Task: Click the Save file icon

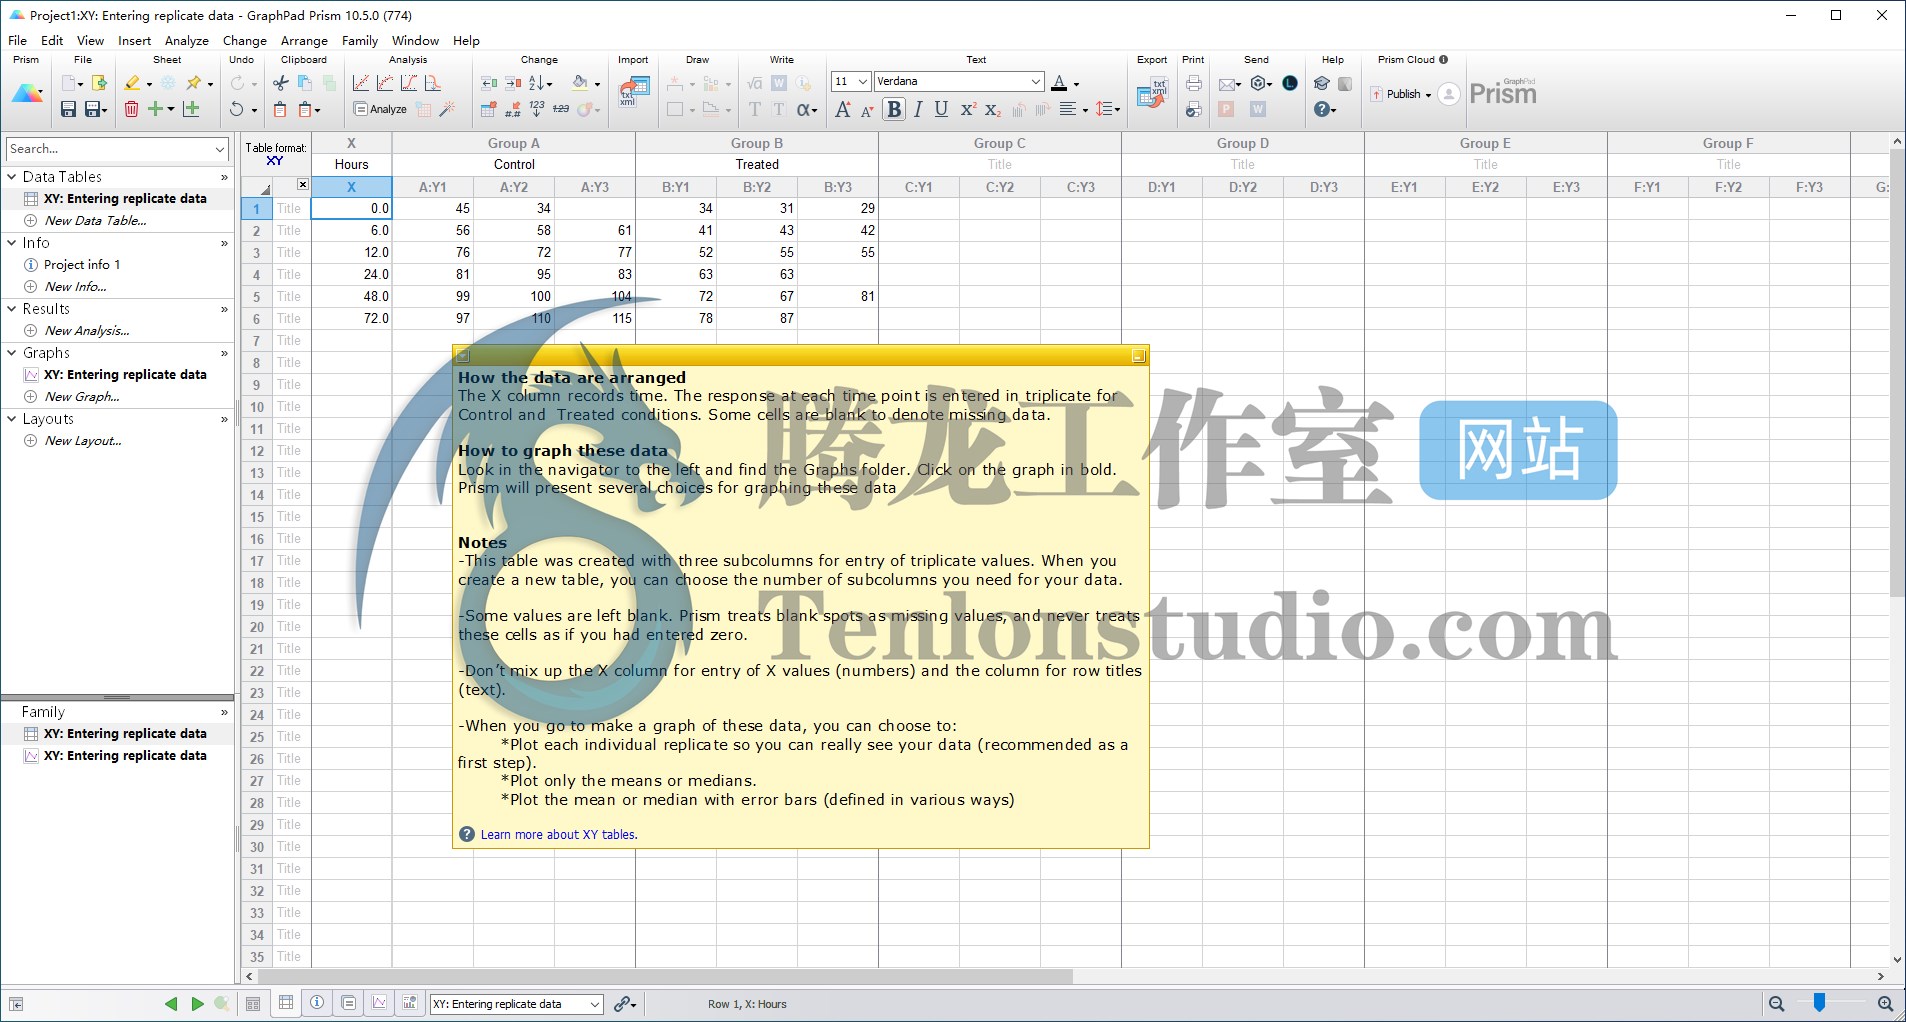Action: [68, 109]
